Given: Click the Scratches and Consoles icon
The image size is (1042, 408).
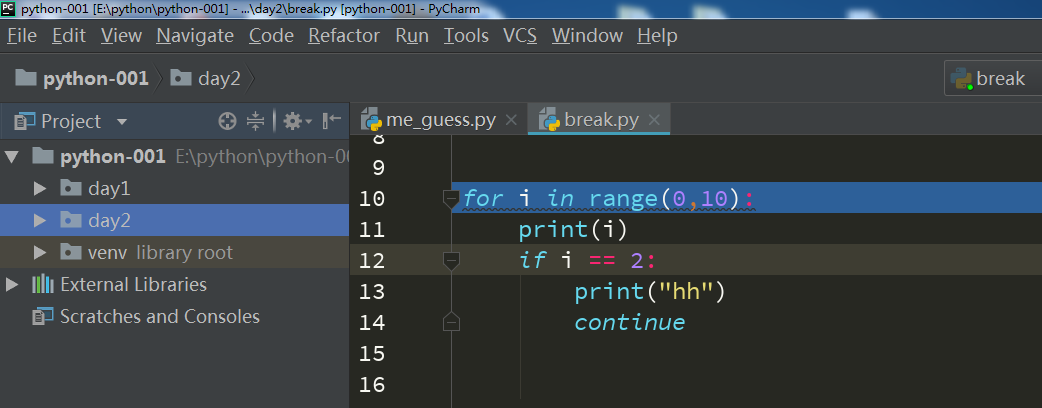Looking at the screenshot, I should 42,317.
